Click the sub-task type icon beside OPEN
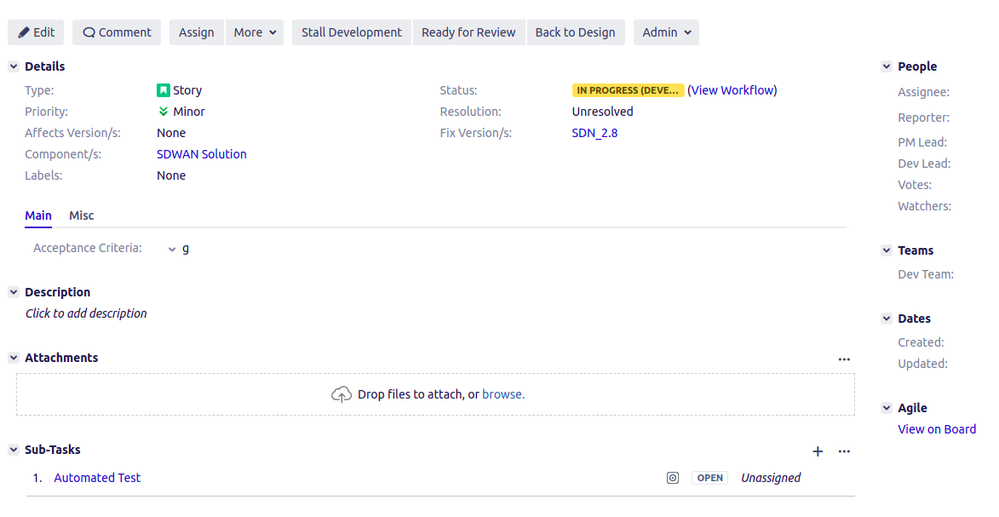Viewport: 999px width, 517px height. [x=673, y=478]
